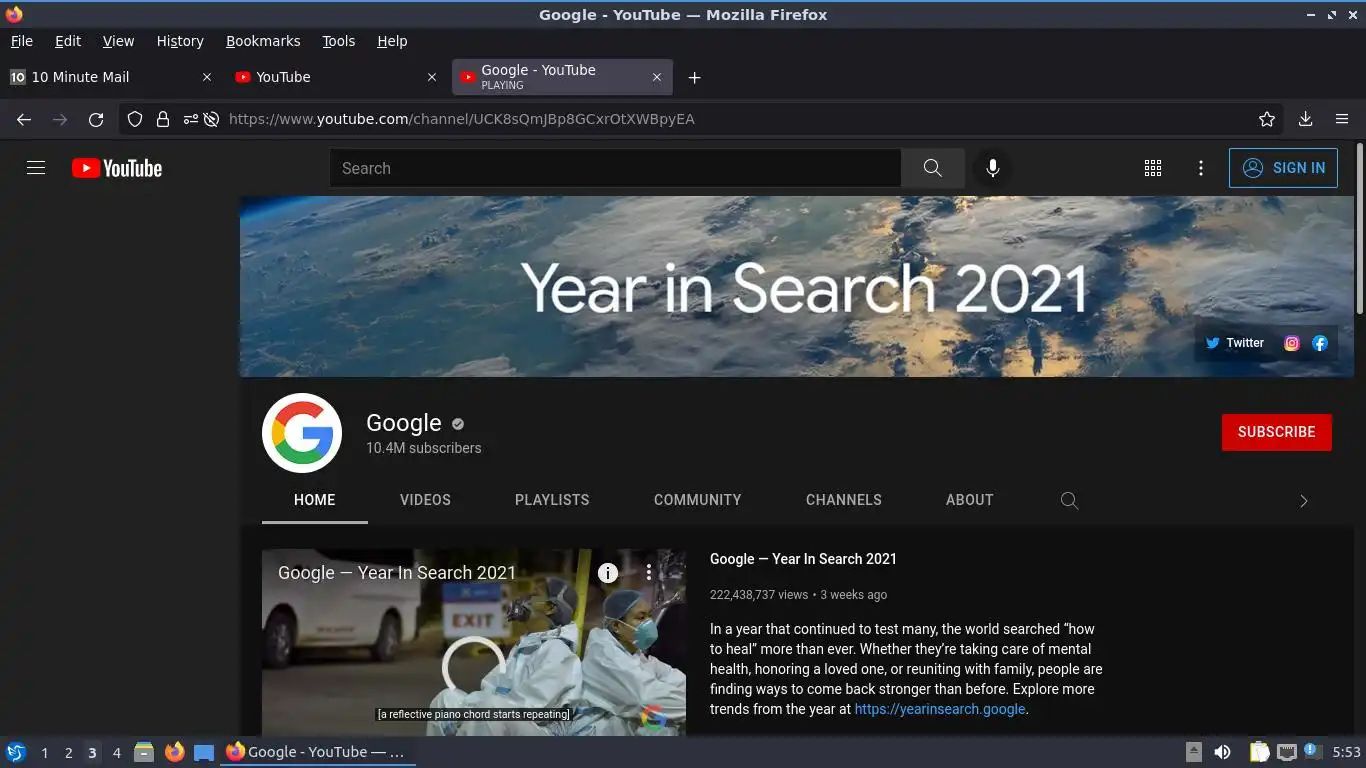
Task: Switch to the COMMUNITY tab
Action: click(x=698, y=500)
